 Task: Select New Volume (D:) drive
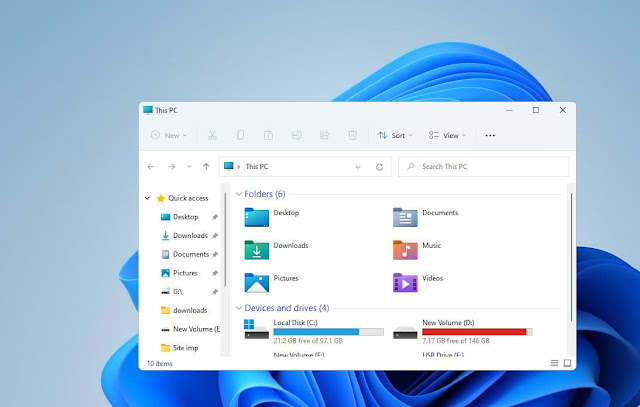pos(462,331)
